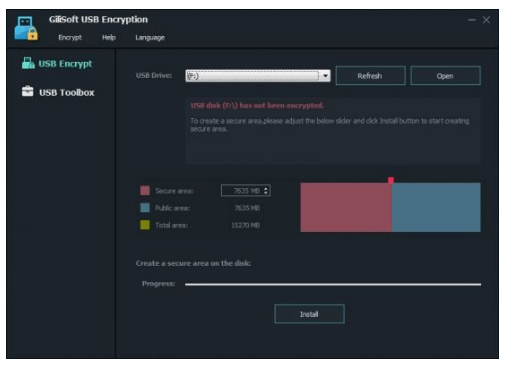Click the USB Encrypt sidebar icon

point(28,63)
